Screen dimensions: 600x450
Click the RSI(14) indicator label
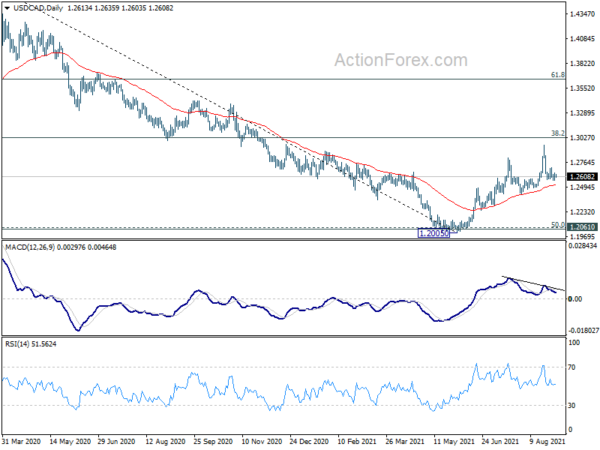[x=17, y=344]
